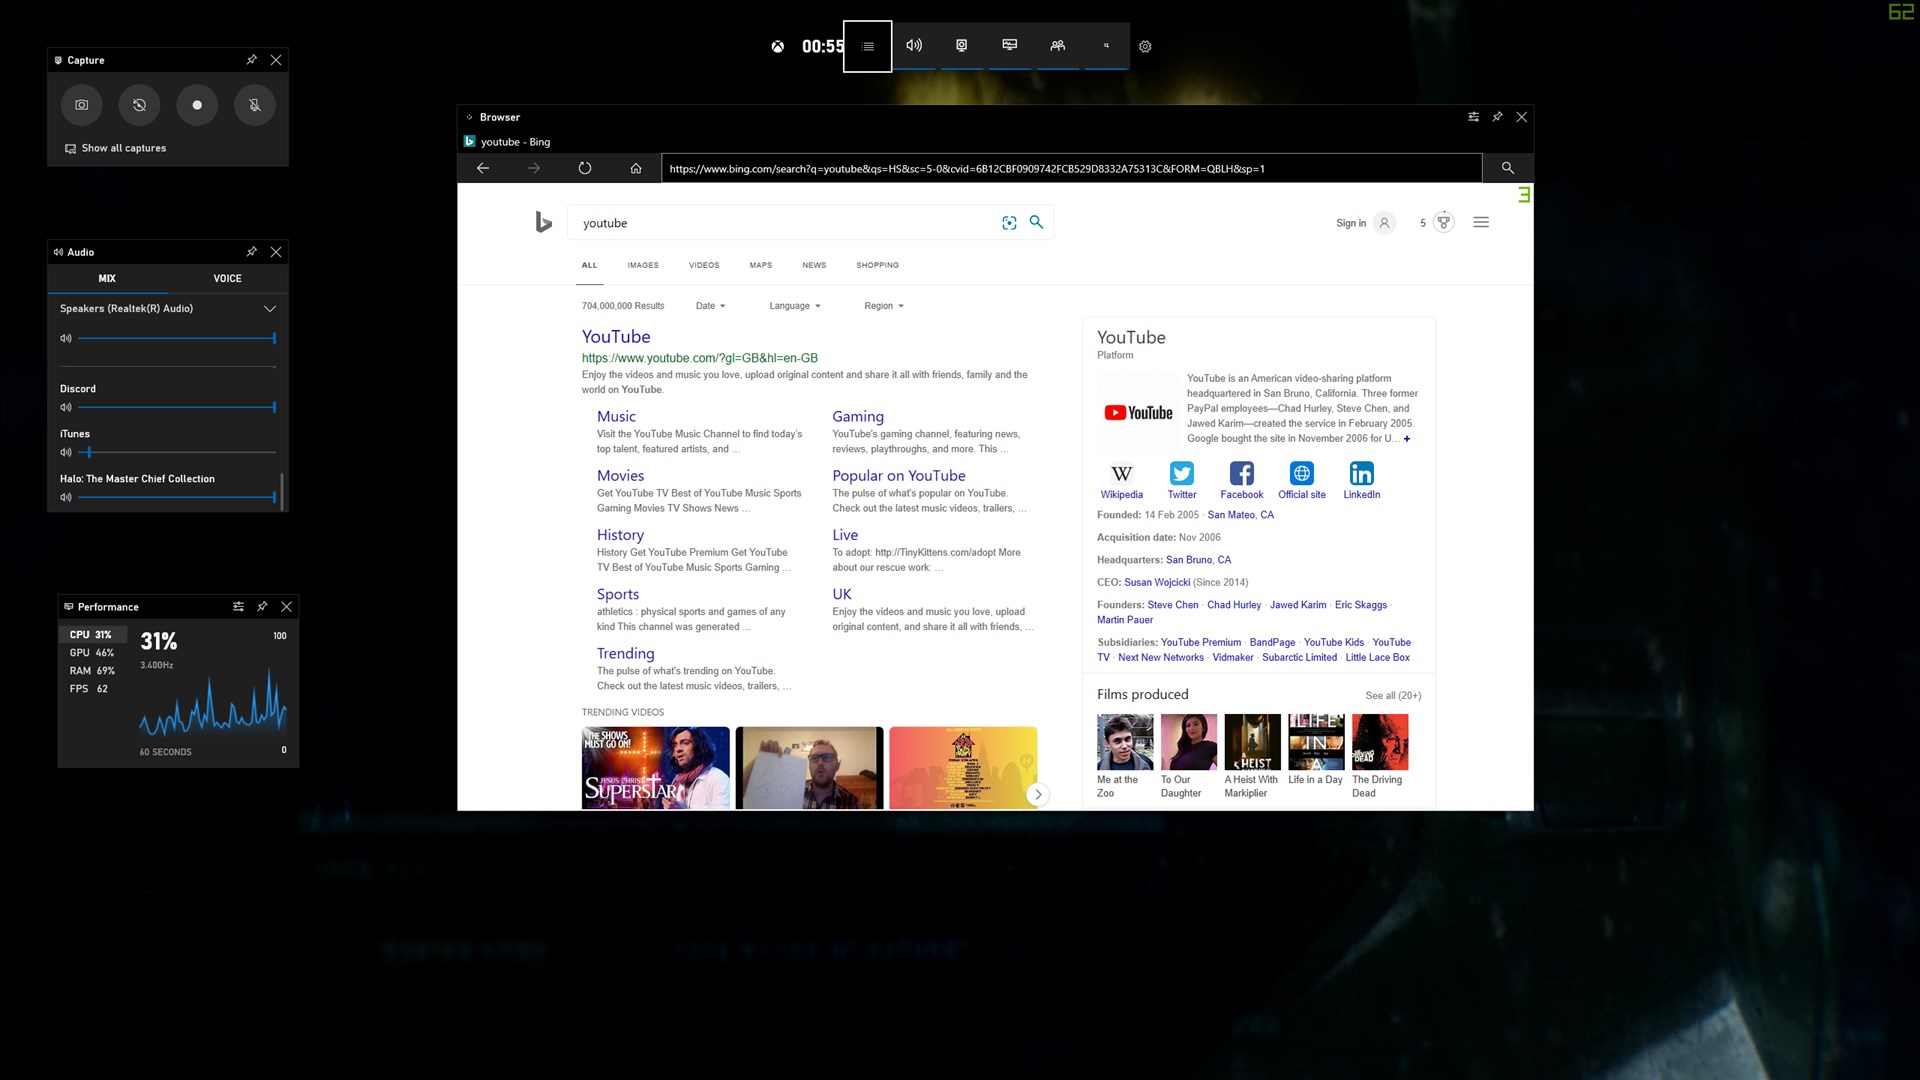Expand the Language filter dropdown

pyautogui.click(x=793, y=305)
